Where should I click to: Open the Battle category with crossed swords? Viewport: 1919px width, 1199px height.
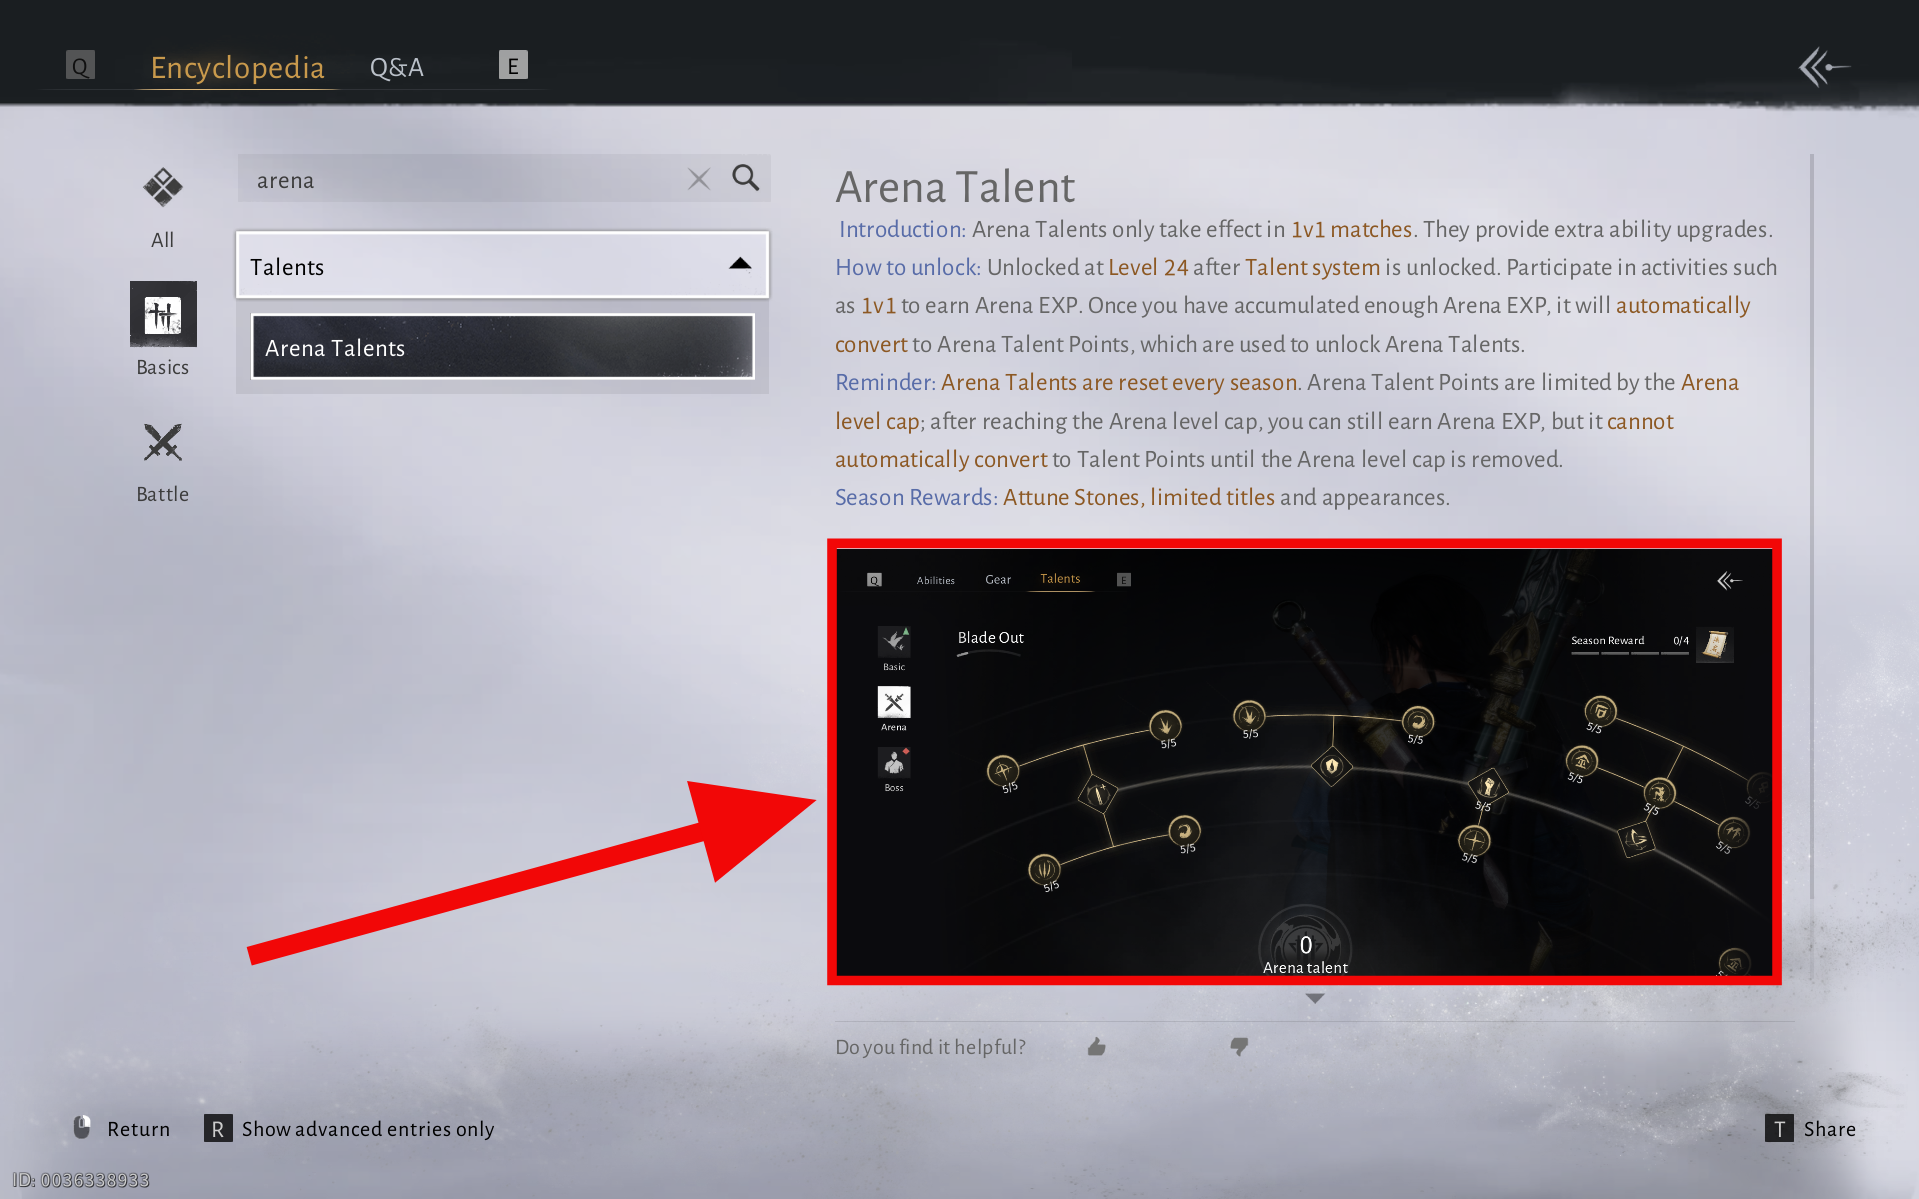[x=162, y=443]
